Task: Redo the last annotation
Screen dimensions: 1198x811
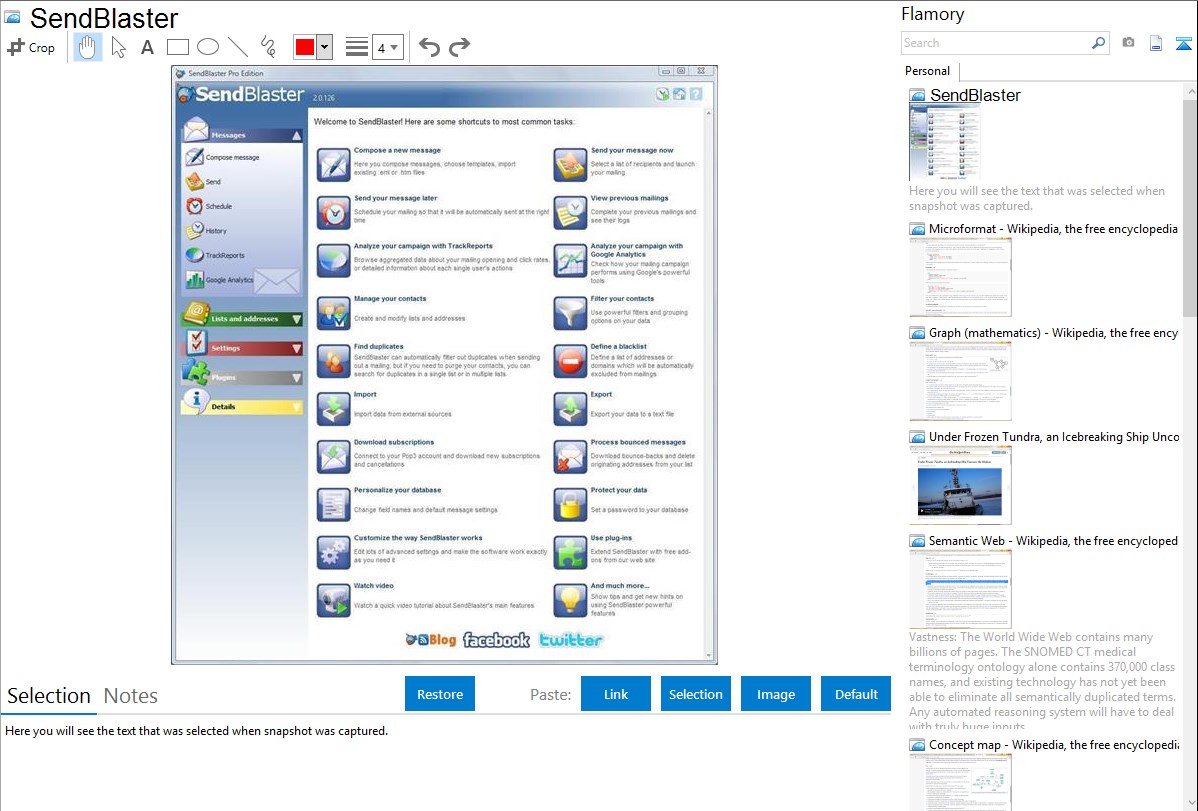Action: pos(459,47)
